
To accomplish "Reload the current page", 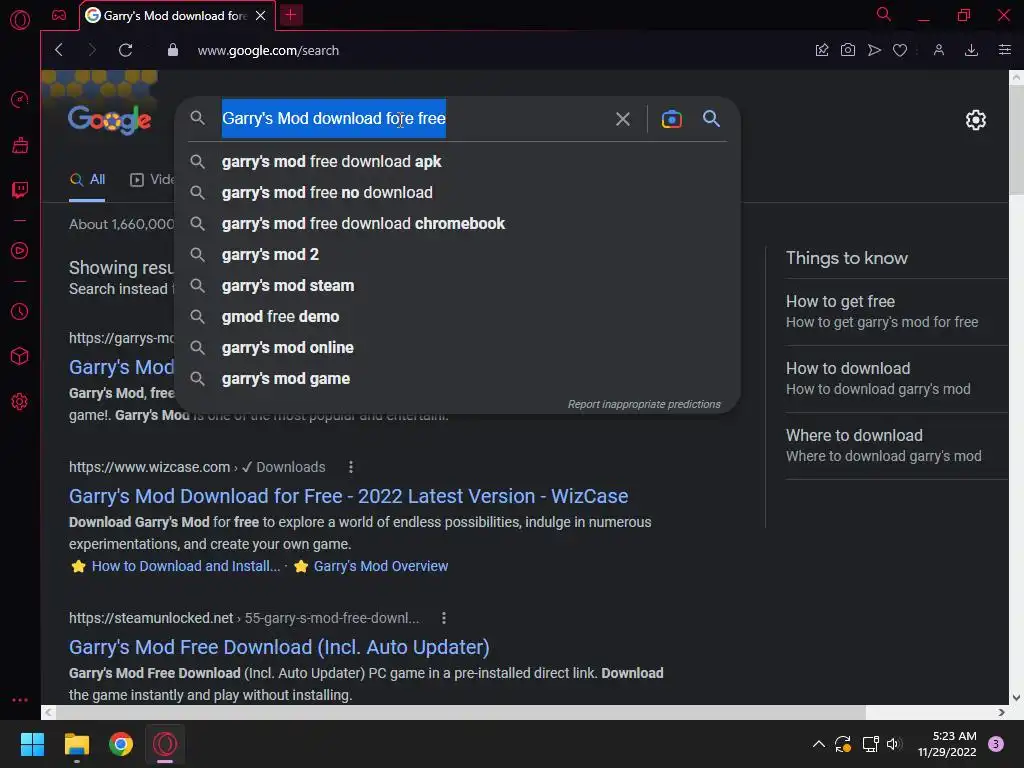I will click(x=125, y=50).
